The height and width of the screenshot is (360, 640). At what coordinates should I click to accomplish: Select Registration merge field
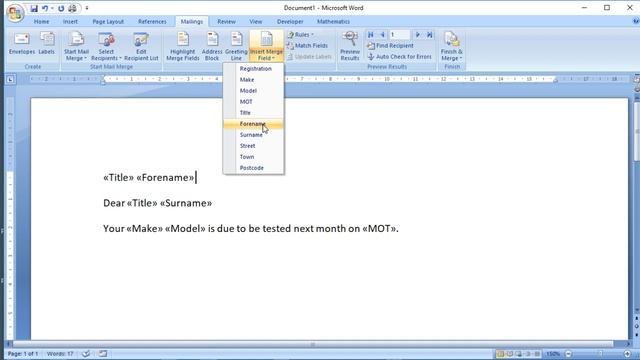(253, 69)
